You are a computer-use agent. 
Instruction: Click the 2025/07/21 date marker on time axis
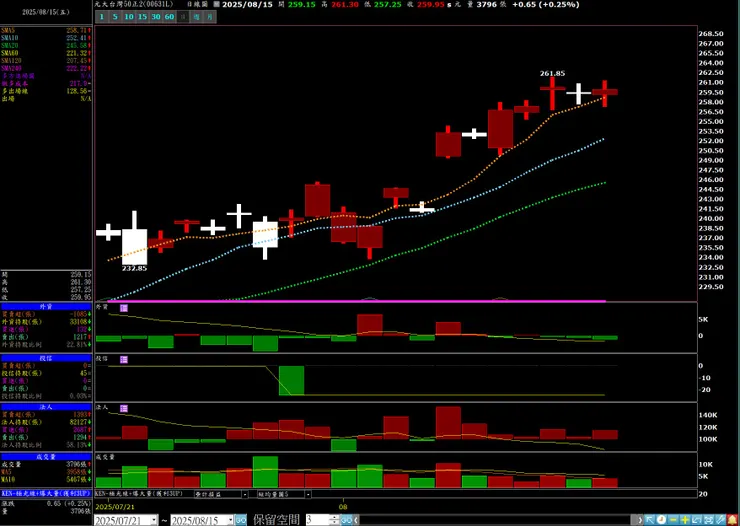[x=114, y=507]
